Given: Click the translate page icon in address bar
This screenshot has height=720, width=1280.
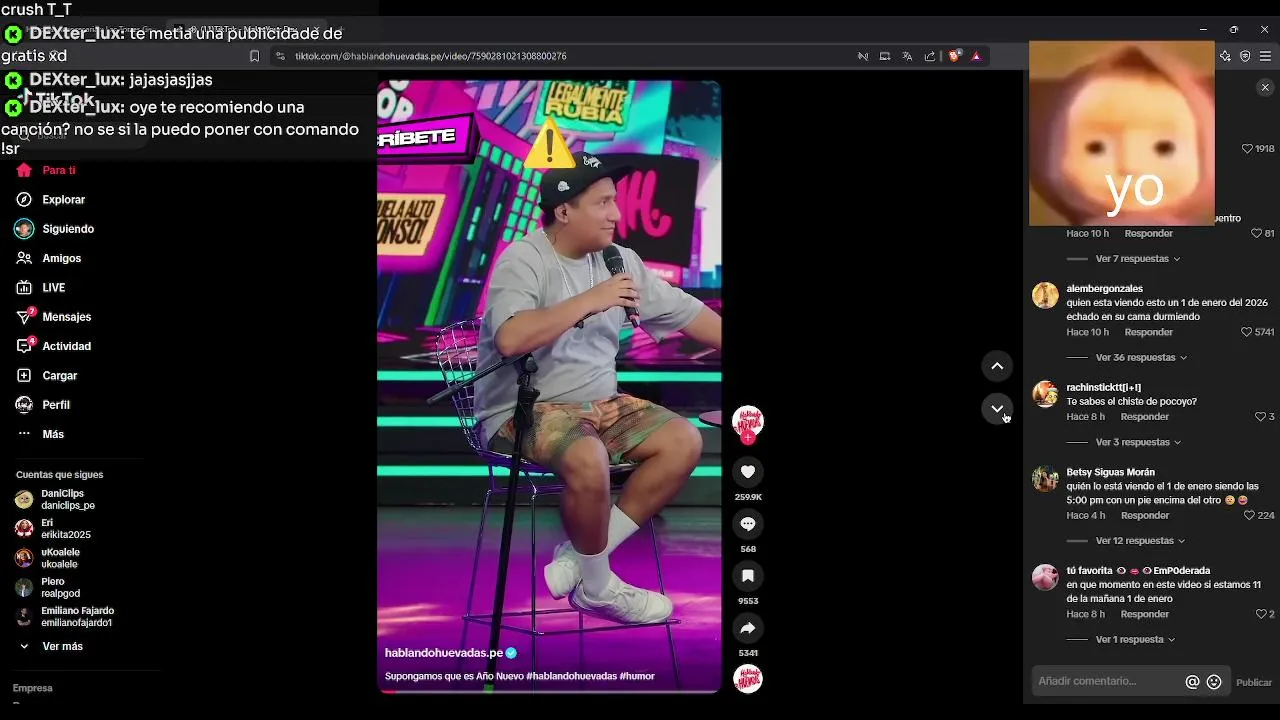Looking at the screenshot, I should pos(907,56).
